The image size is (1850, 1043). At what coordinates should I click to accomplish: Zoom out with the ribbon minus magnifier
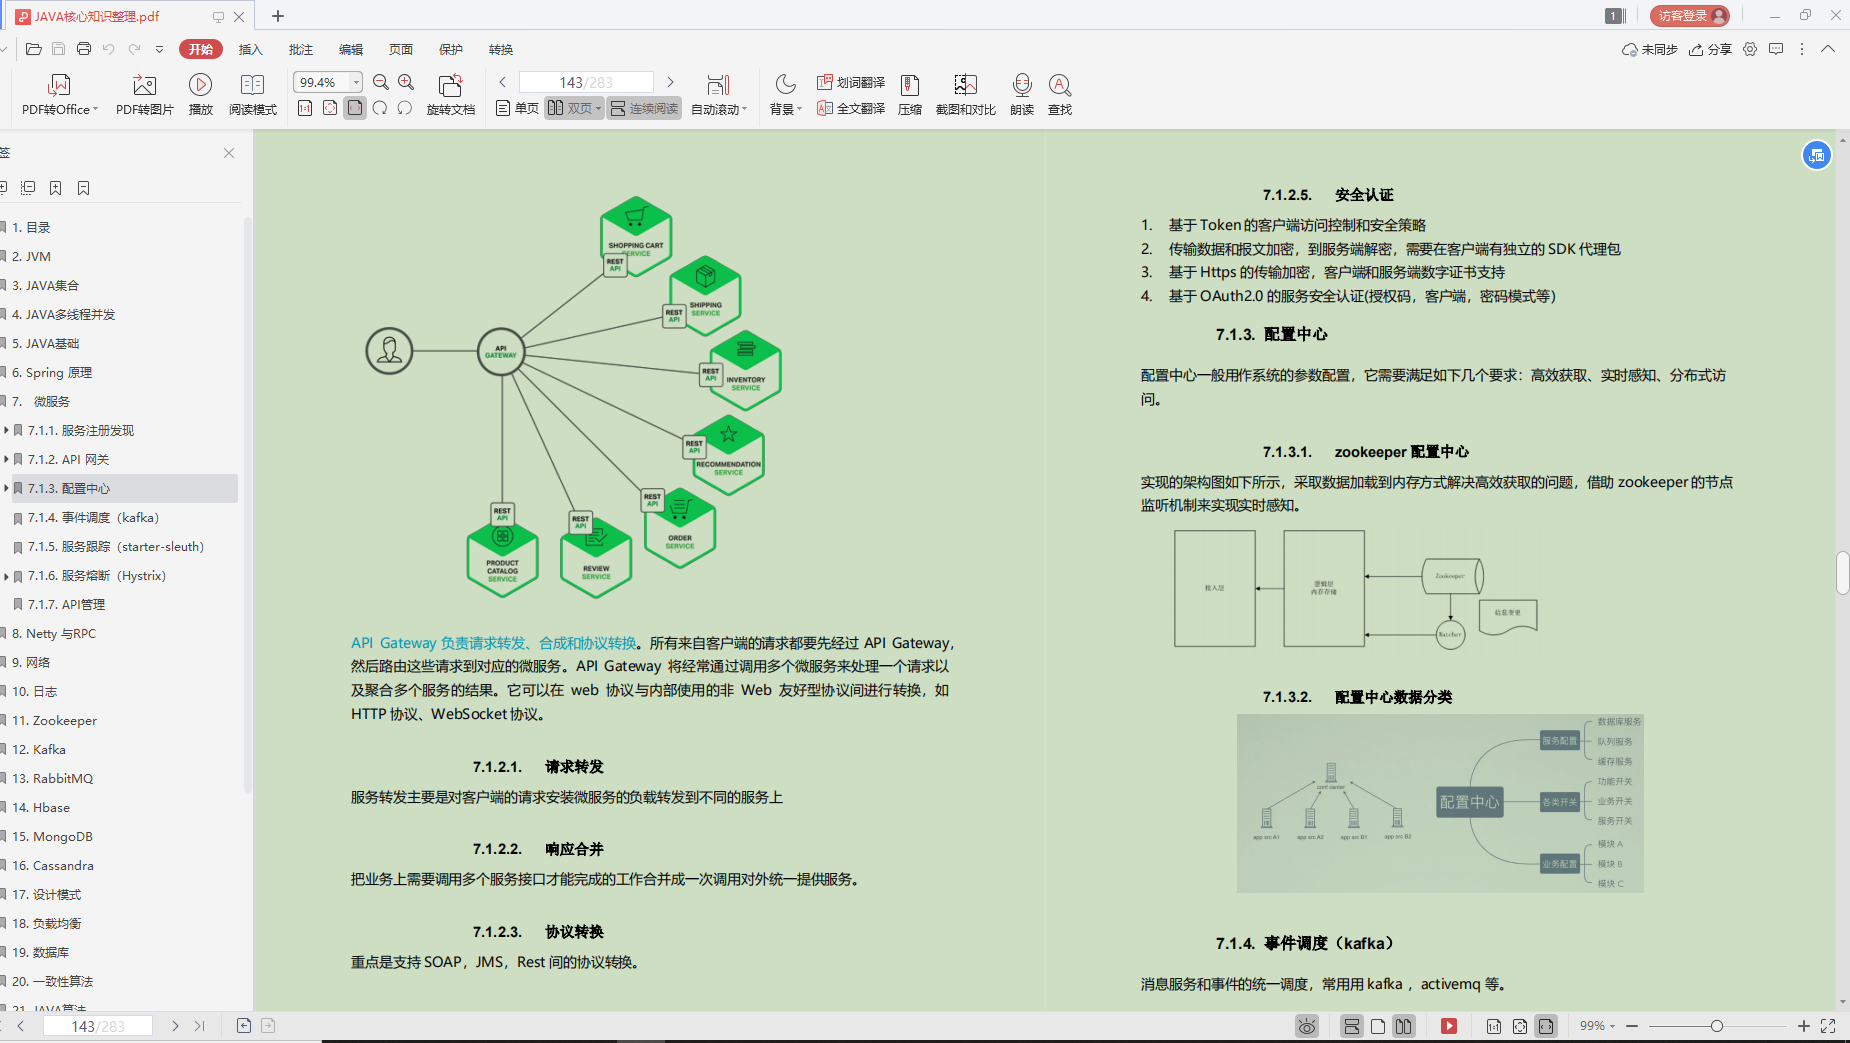tap(381, 82)
